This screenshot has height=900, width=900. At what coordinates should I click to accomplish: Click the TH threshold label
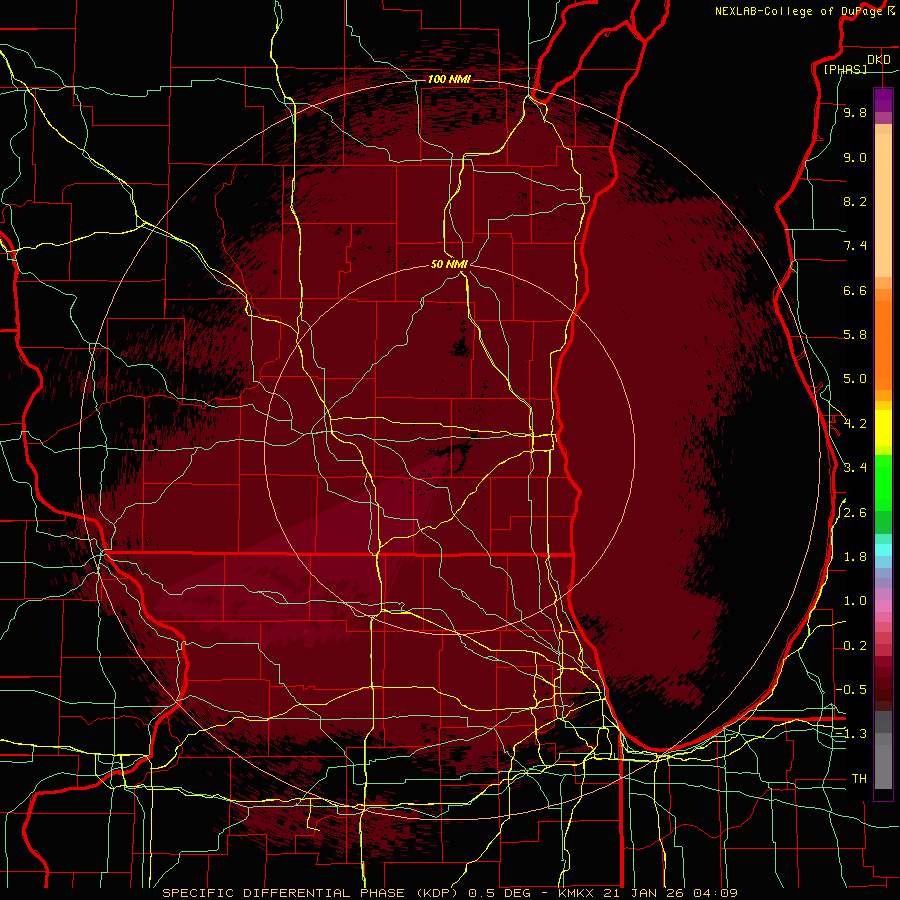[x=859, y=779]
